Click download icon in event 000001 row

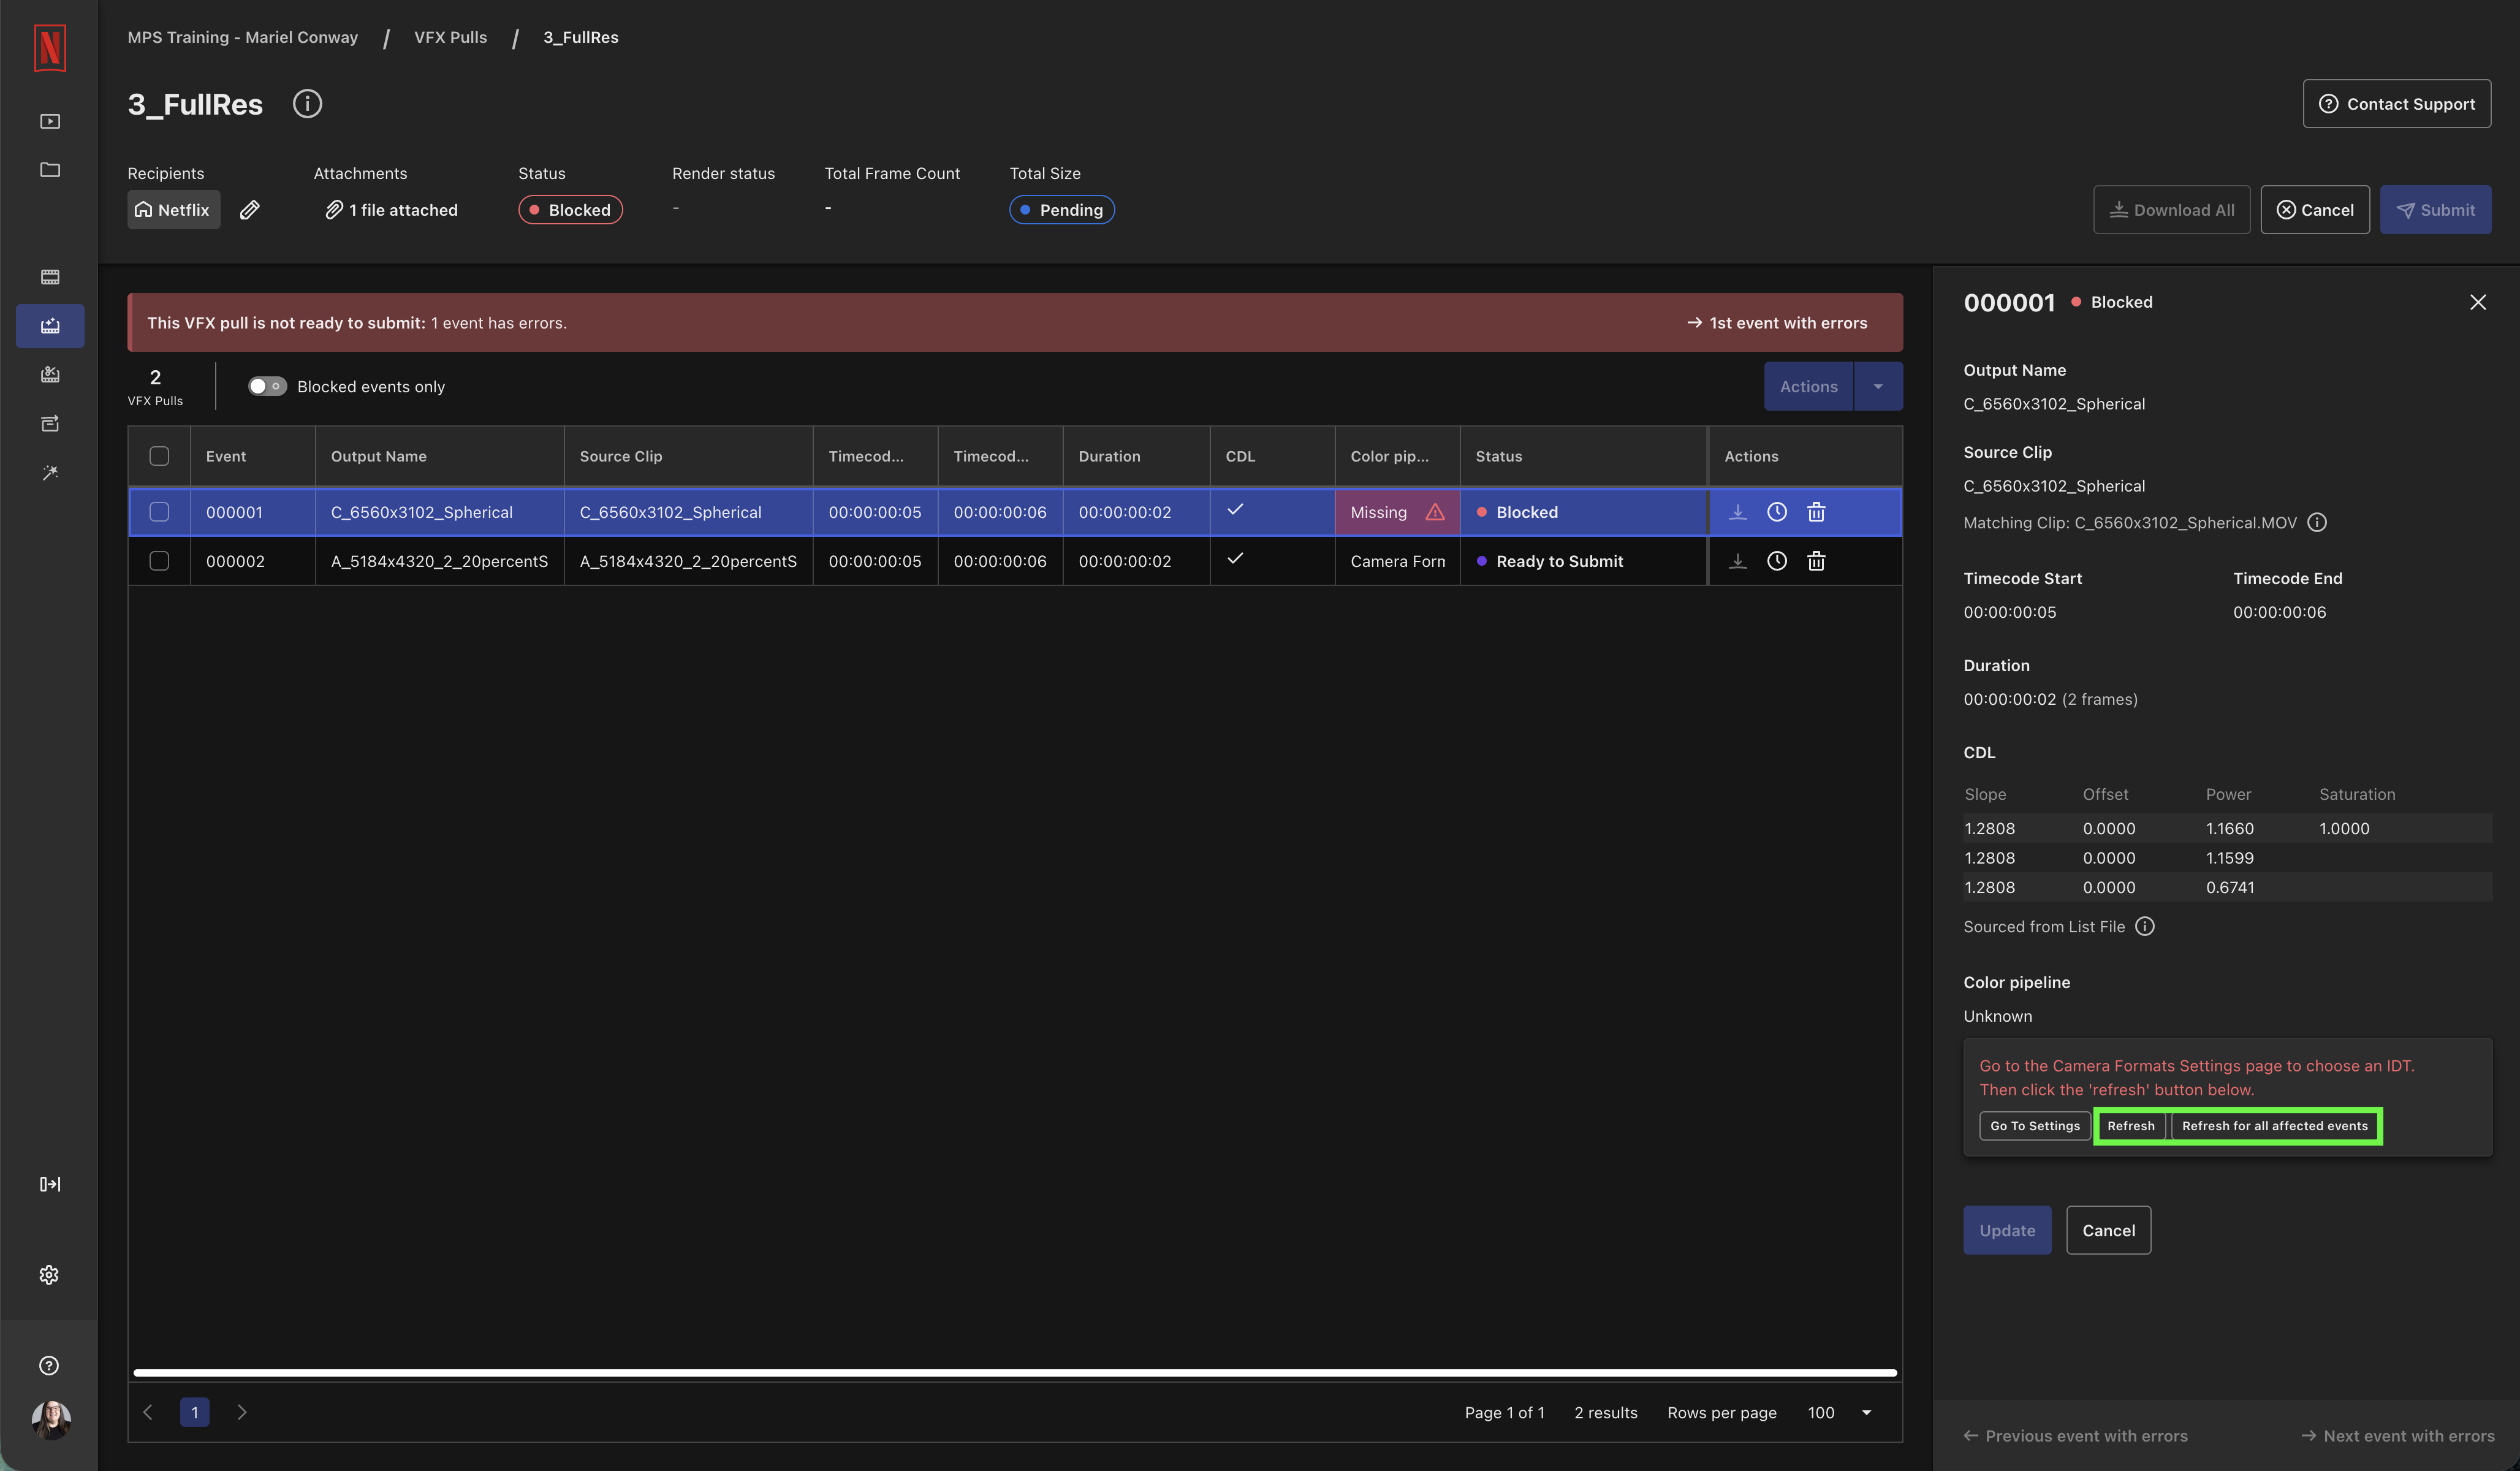coord(1737,512)
